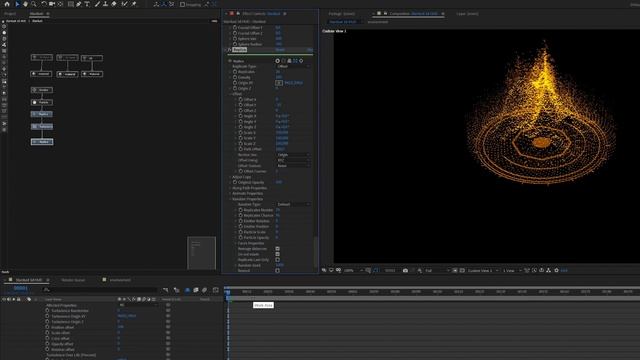
Task: Open the Custom View 1 dropdown
Action: click(483, 270)
